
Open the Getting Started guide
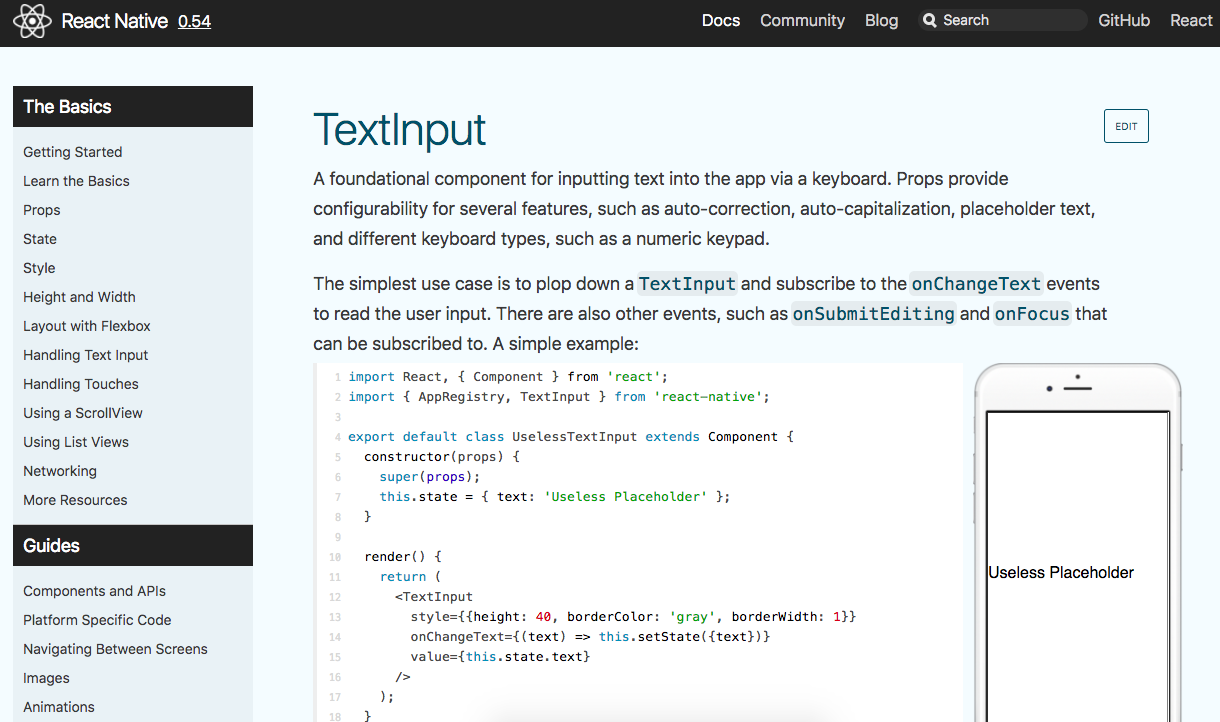[x=72, y=152]
